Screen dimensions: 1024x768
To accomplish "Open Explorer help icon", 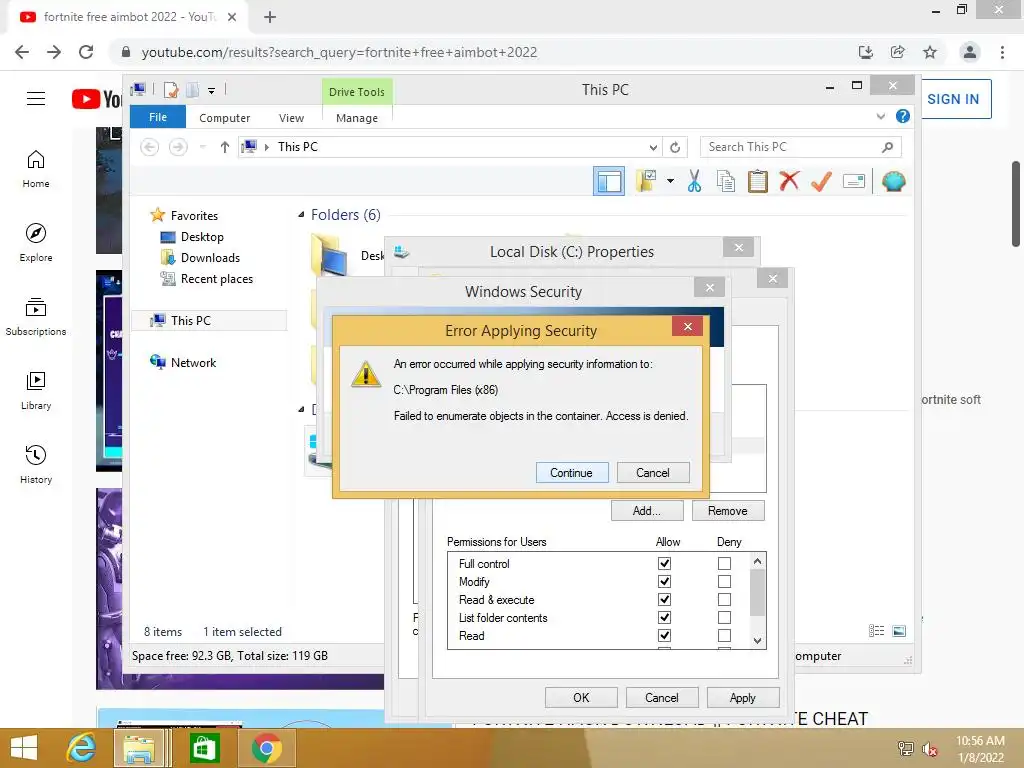I will pos(903,116).
